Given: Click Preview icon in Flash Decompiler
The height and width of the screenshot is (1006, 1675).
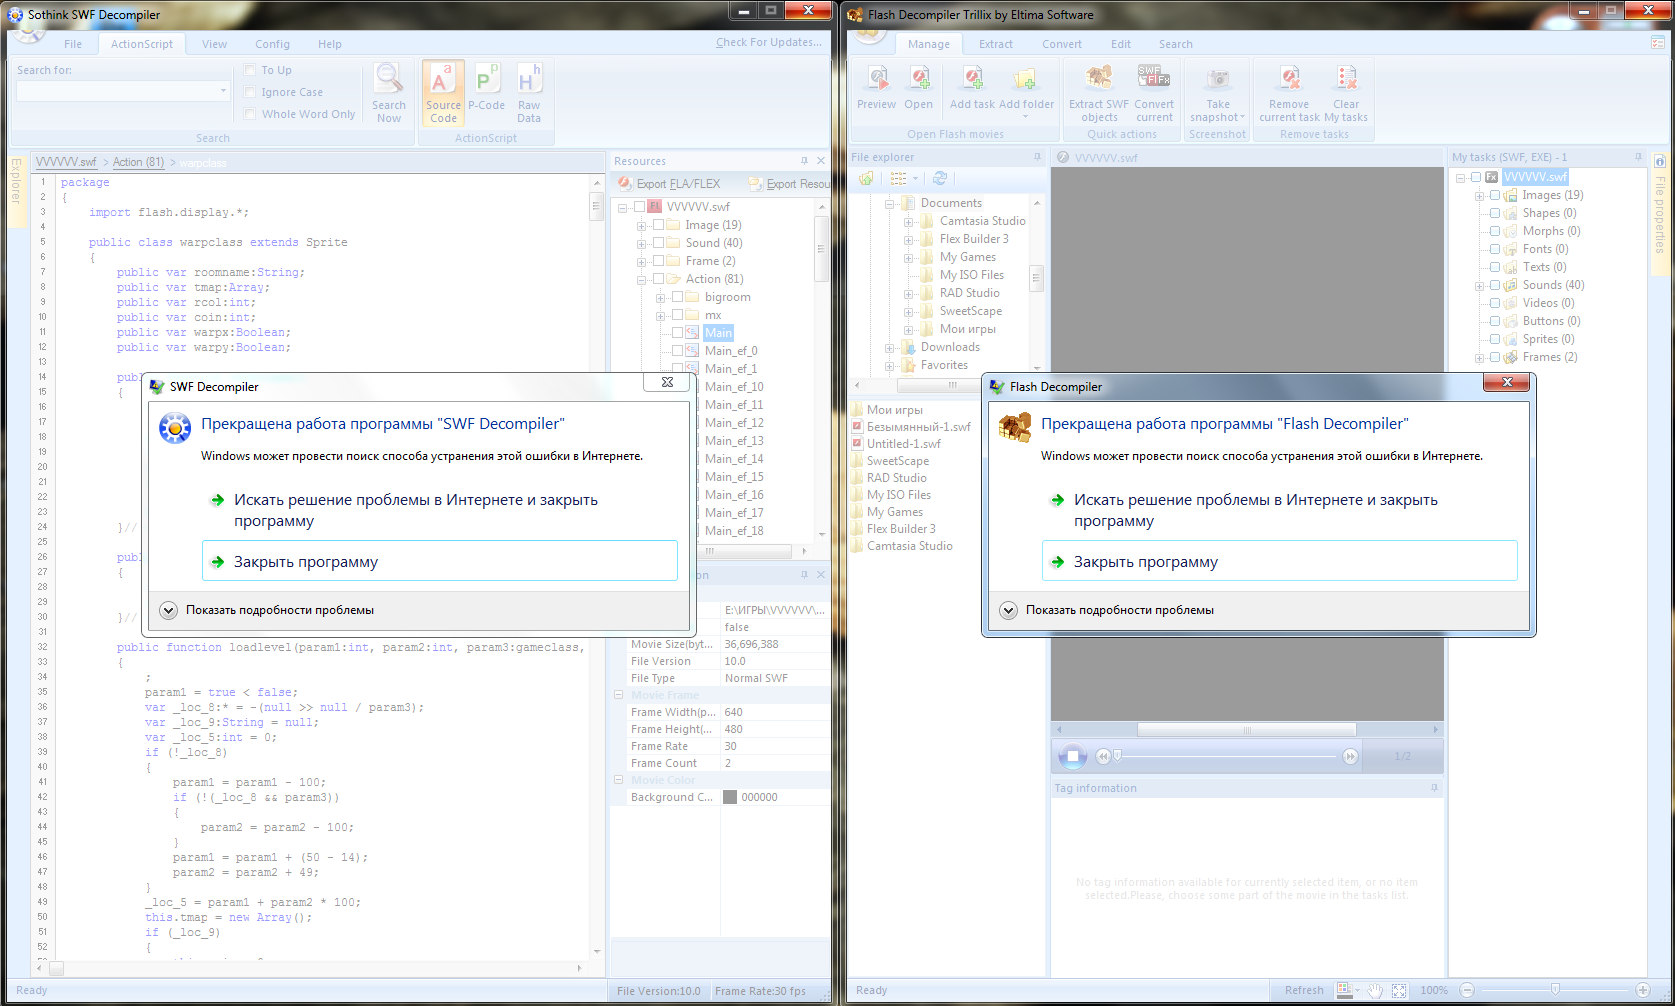Looking at the screenshot, I should 877,79.
